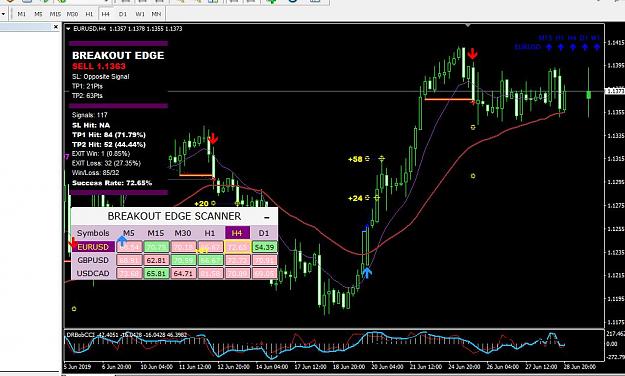
Task: Click the BREAKOUT EDGE panel title
Action: point(118,55)
